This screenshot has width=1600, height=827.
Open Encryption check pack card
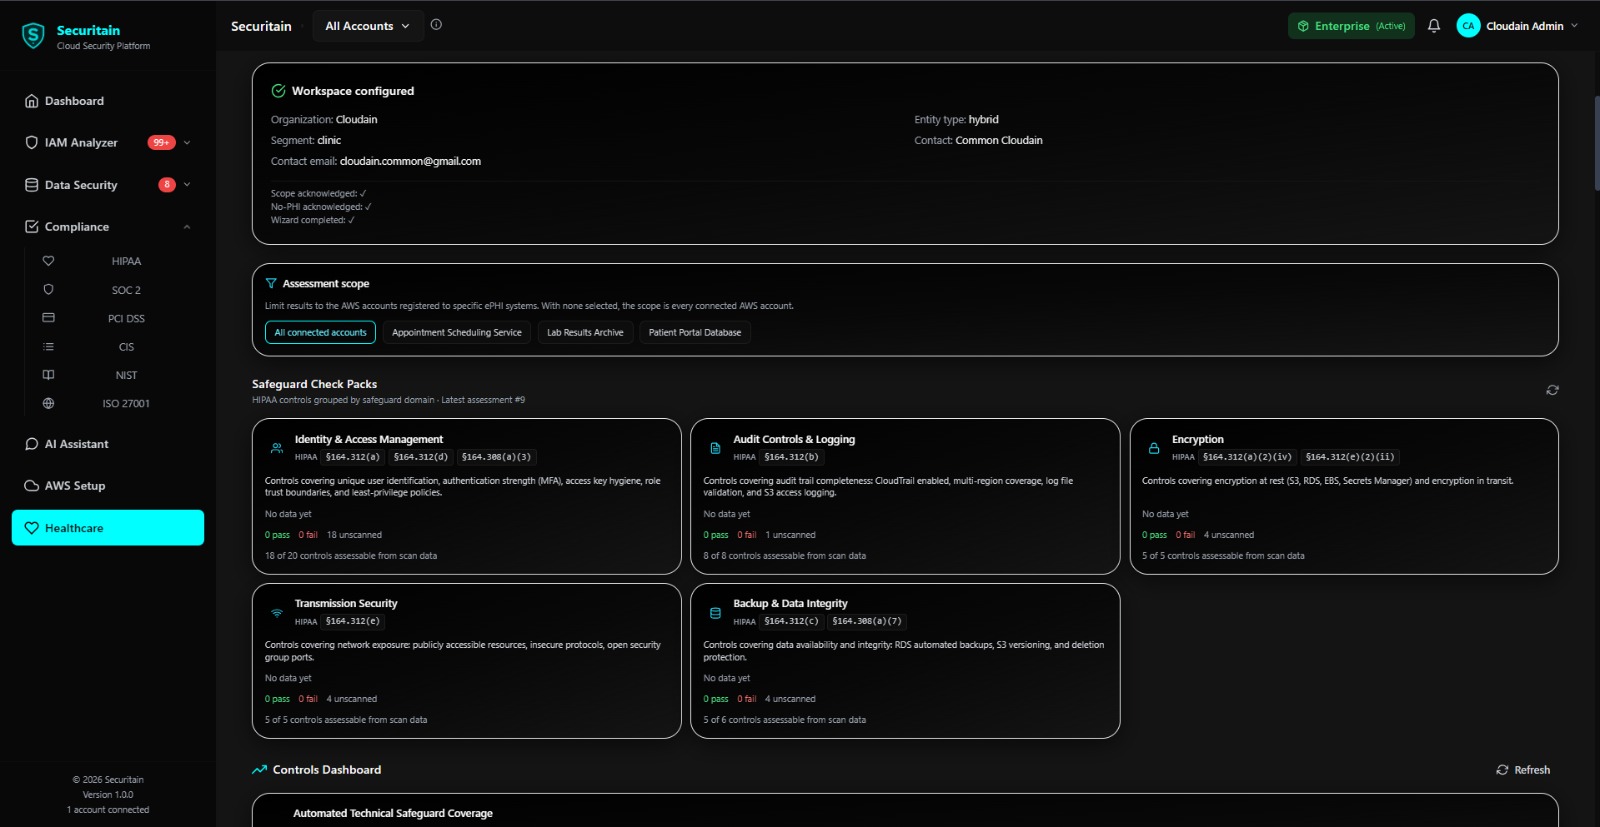1344,496
